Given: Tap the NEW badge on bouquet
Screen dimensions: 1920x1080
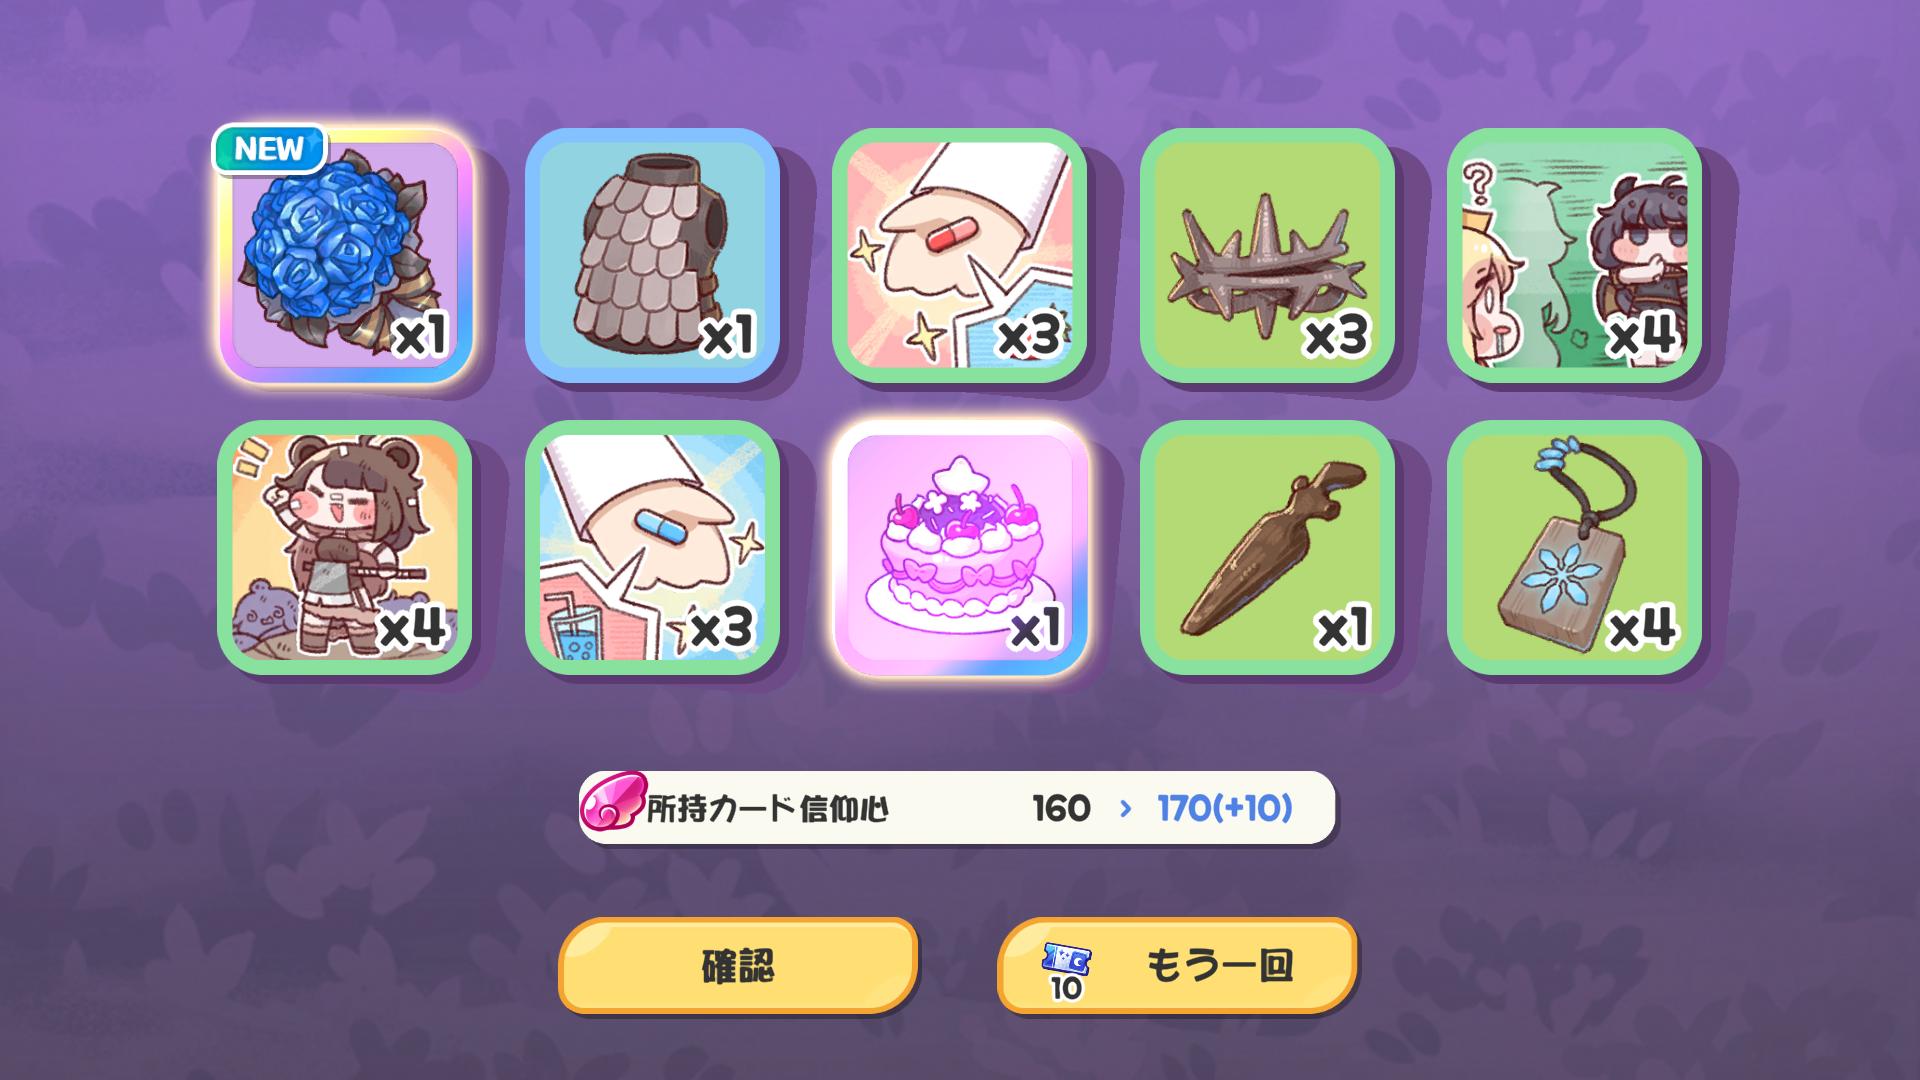Looking at the screenshot, I should (x=269, y=149).
